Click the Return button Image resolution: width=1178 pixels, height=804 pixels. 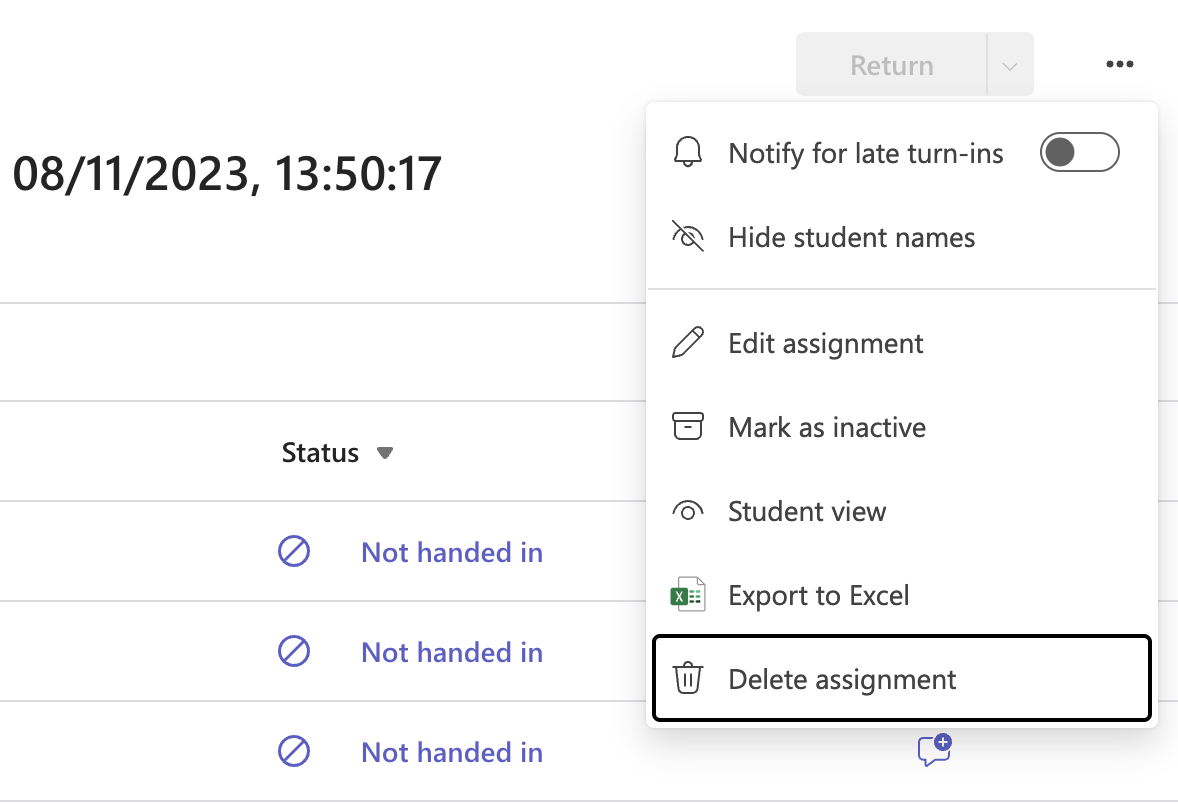(x=891, y=64)
